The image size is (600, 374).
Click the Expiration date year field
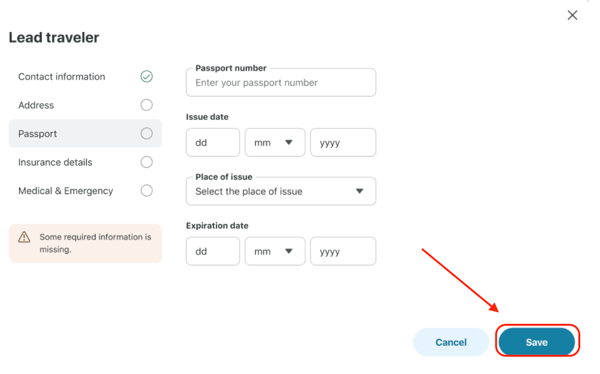pos(343,252)
